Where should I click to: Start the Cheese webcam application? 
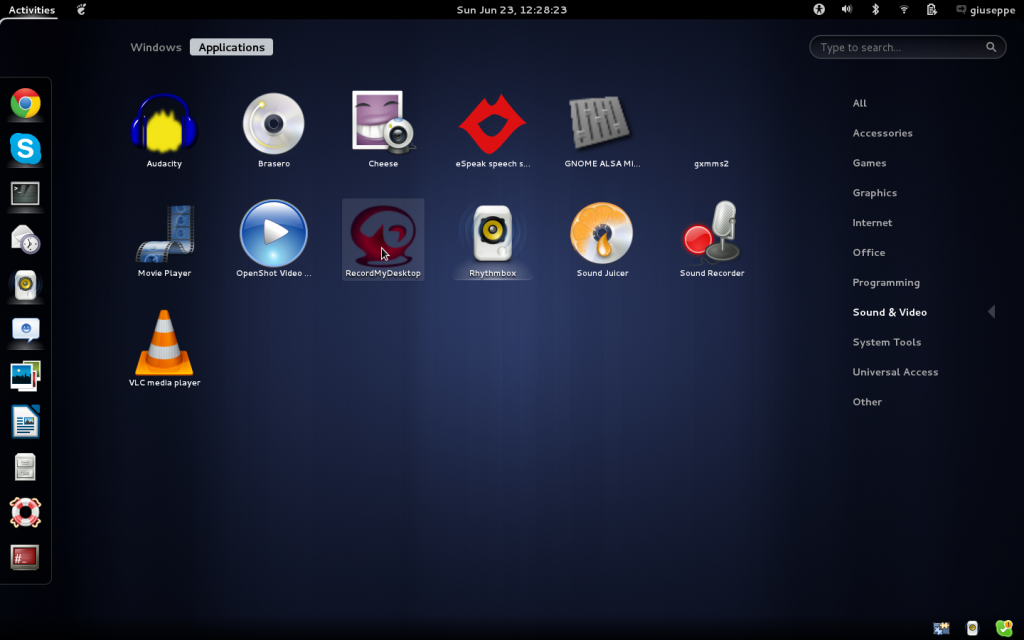coord(383,130)
